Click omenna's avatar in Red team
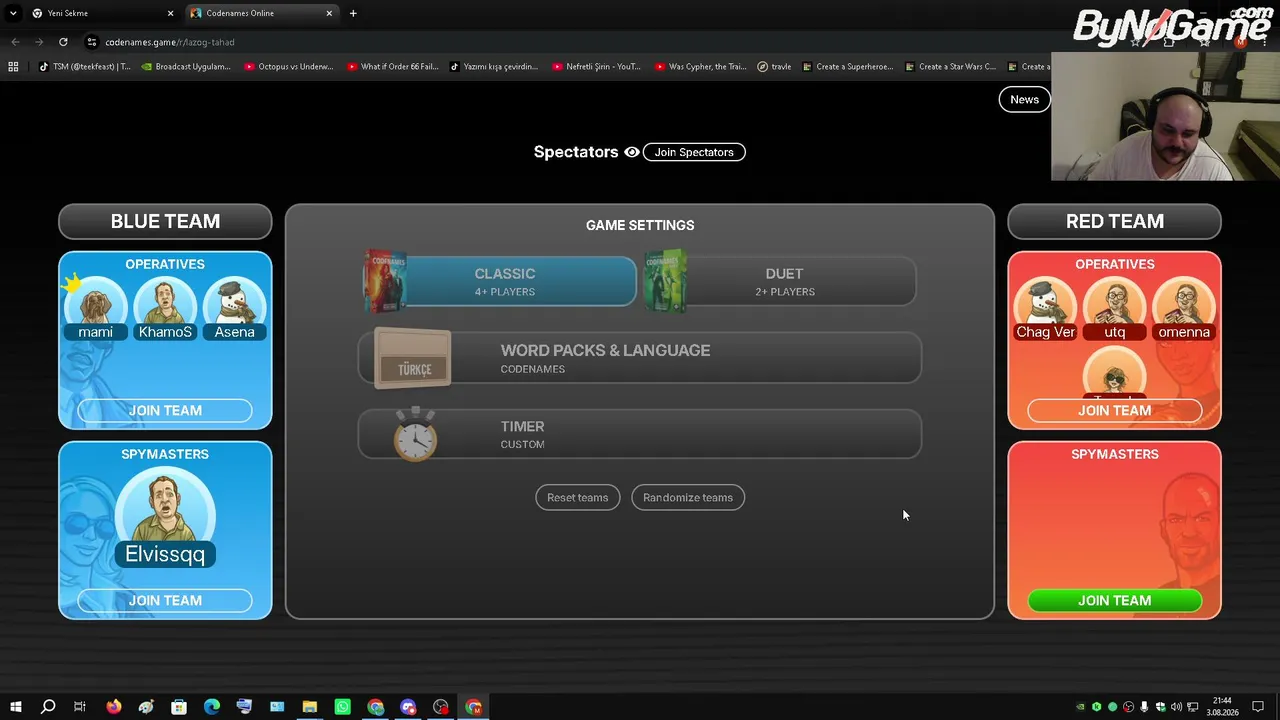 1184,302
